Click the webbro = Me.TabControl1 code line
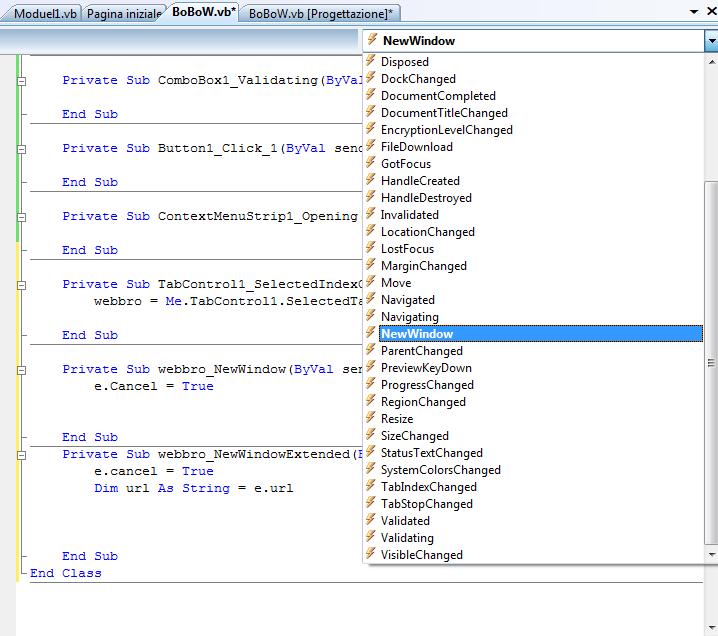718x636 pixels. click(228, 301)
